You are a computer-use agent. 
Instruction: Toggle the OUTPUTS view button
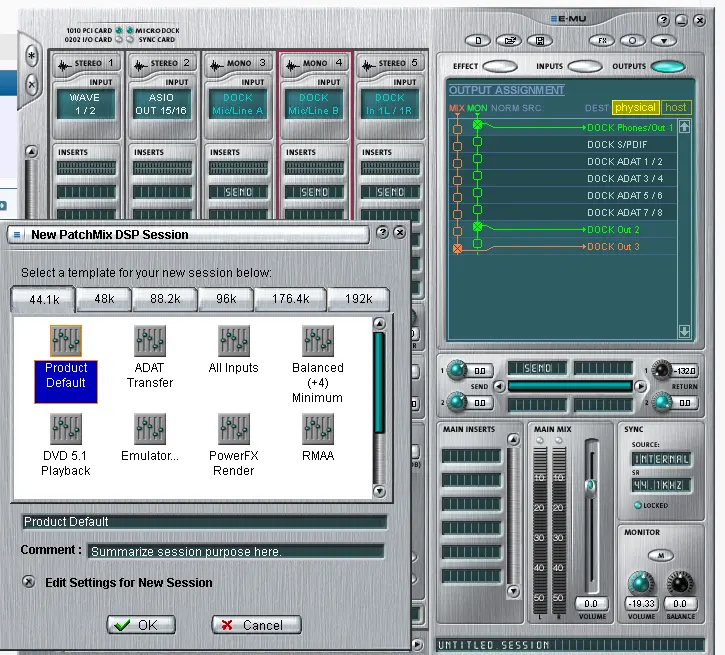tap(668, 67)
